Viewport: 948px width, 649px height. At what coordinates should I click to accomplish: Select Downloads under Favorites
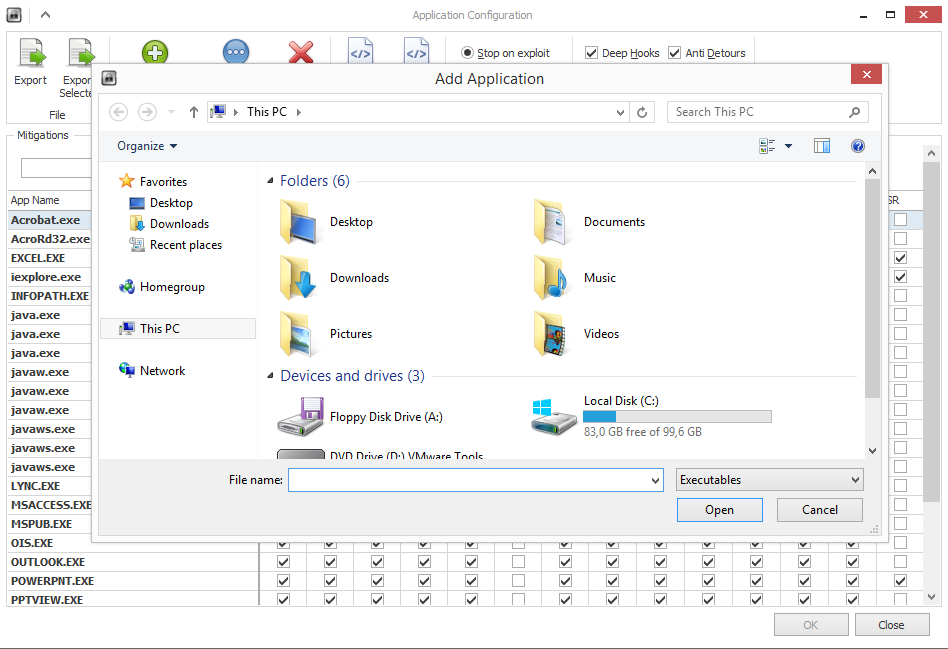click(x=169, y=224)
